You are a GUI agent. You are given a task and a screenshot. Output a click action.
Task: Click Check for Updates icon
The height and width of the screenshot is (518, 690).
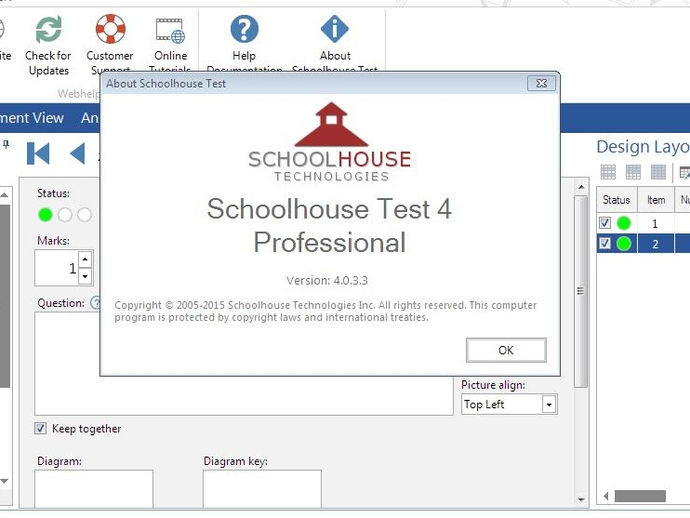click(x=48, y=29)
